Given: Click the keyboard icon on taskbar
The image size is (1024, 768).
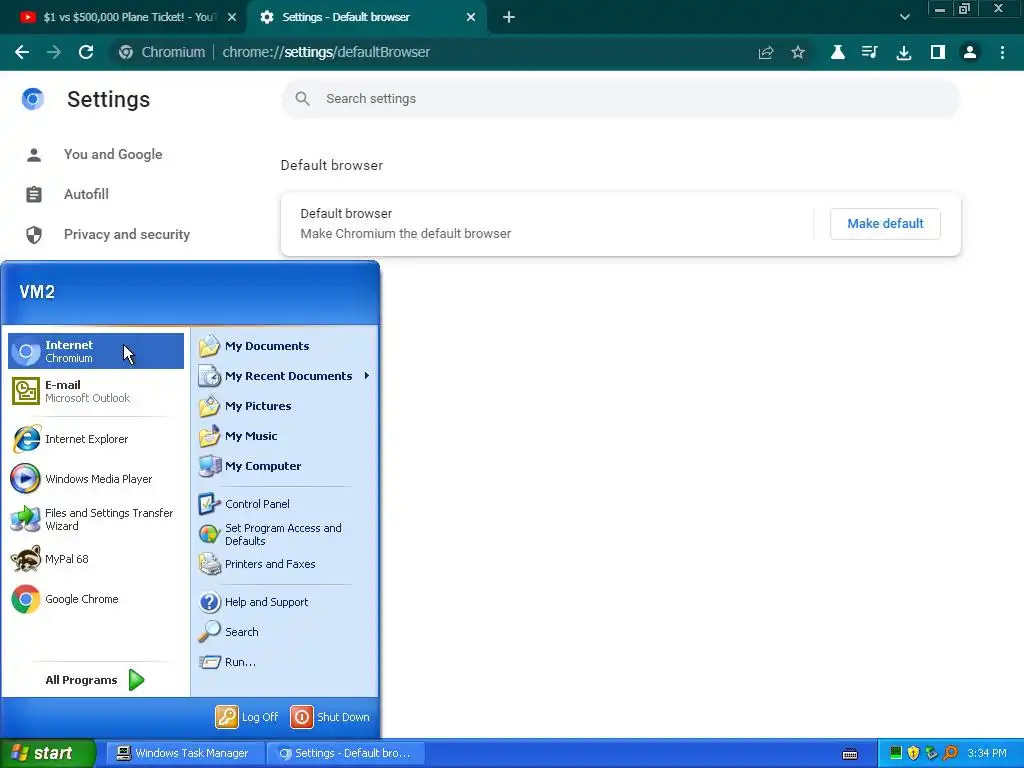Looking at the screenshot, I should (850, 754).
